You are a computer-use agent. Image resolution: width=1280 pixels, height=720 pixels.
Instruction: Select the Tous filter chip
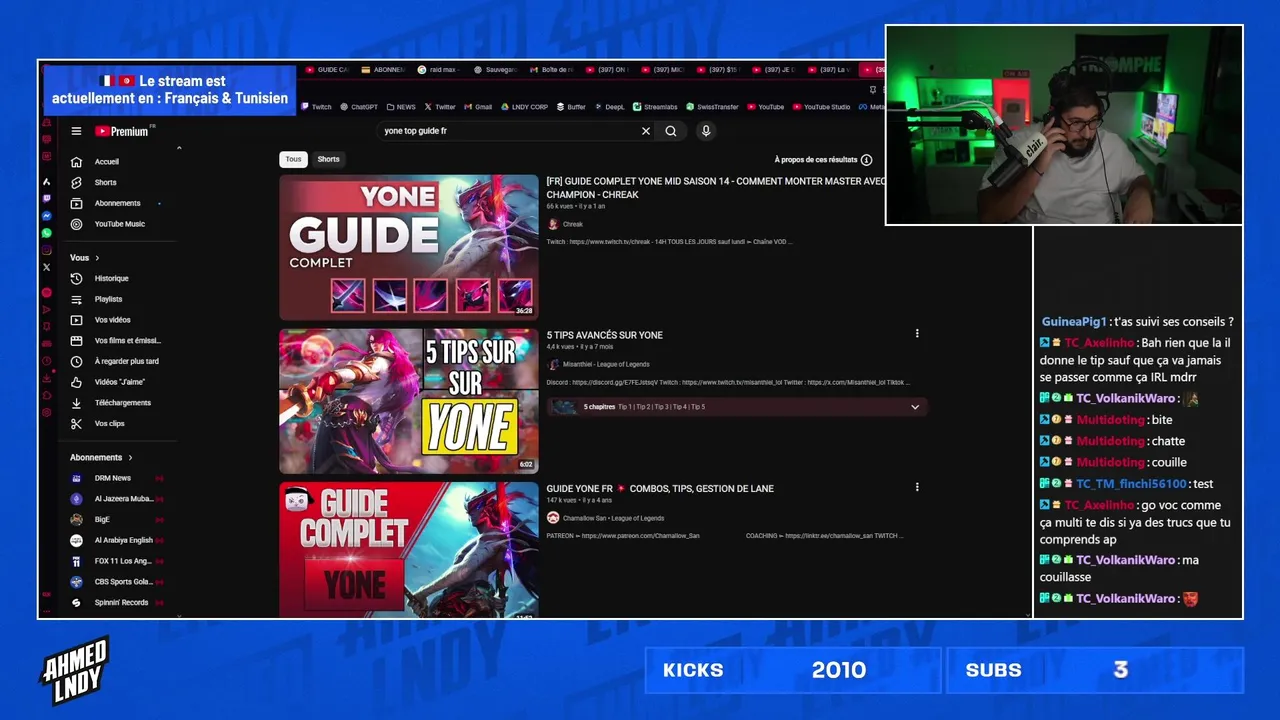coord(293,159)
